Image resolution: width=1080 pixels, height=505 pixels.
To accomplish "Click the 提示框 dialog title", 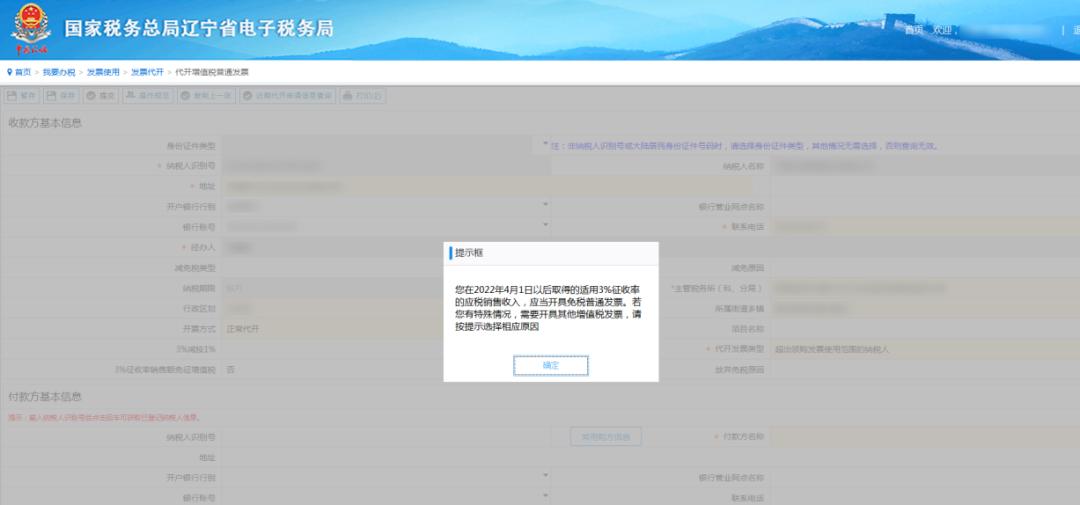I will (469, 253).
